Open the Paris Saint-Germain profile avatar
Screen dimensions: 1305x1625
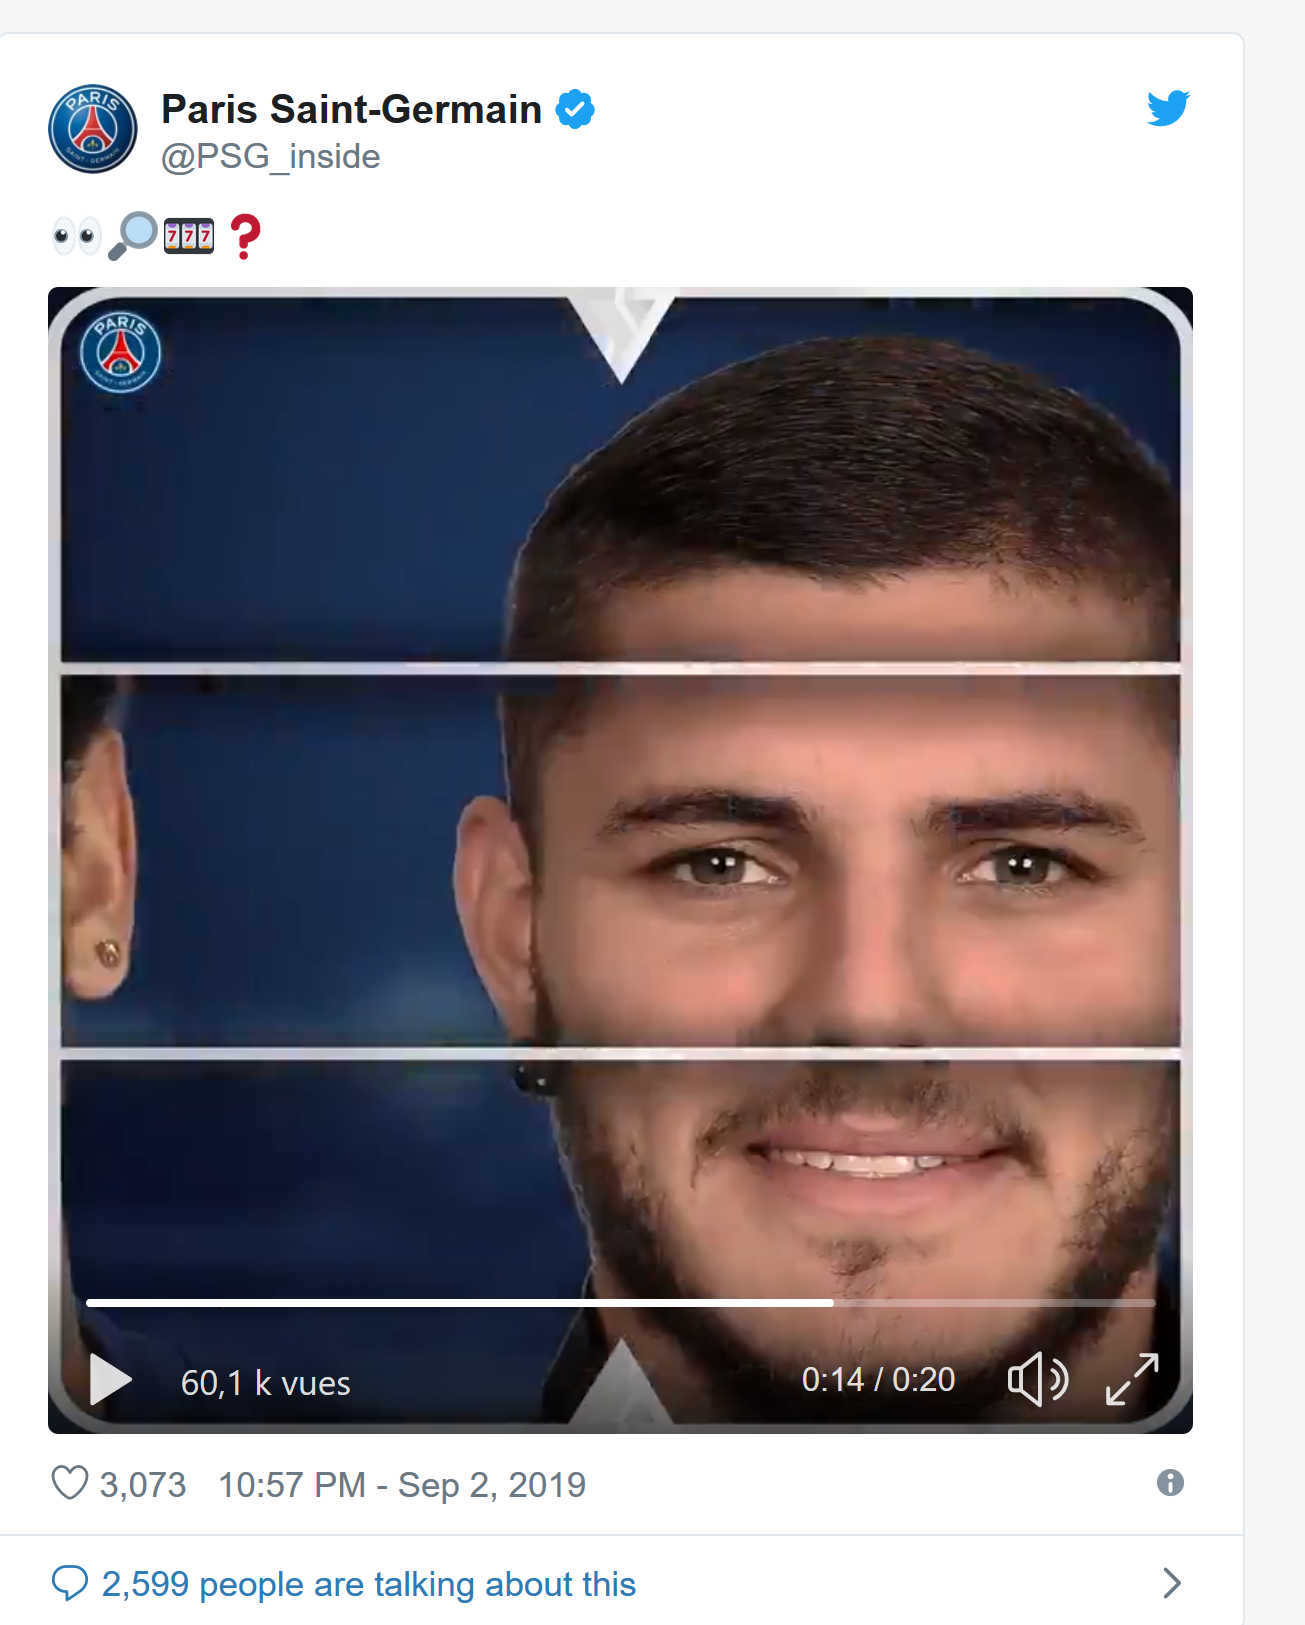[93, 129]
